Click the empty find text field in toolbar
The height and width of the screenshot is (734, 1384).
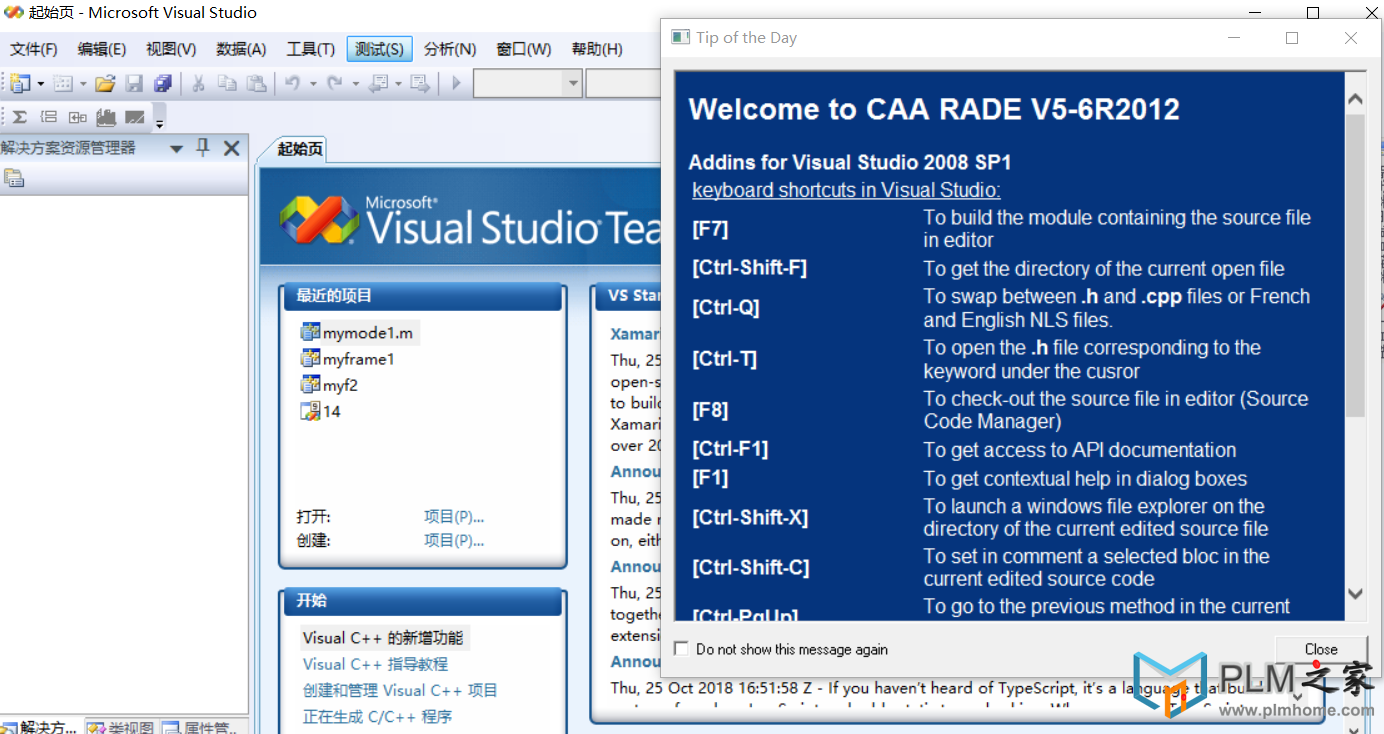(x=624, y=84)
